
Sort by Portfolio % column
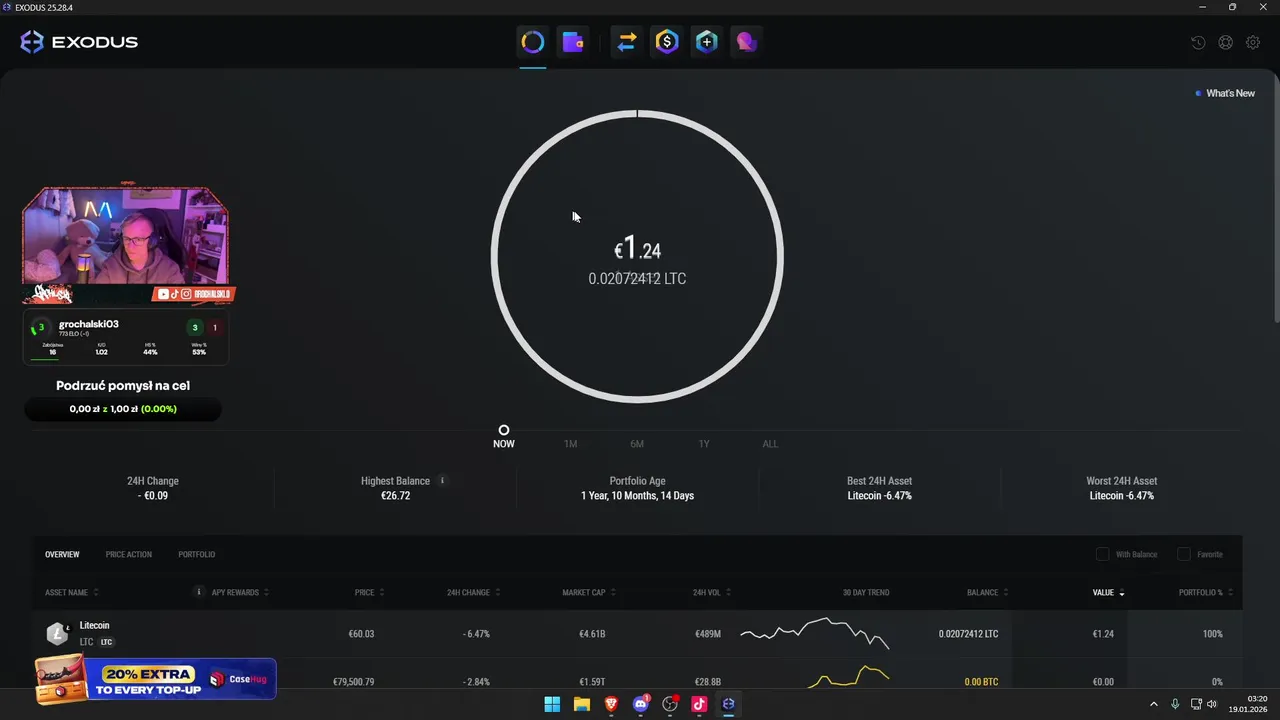[x=1205, y=592]
